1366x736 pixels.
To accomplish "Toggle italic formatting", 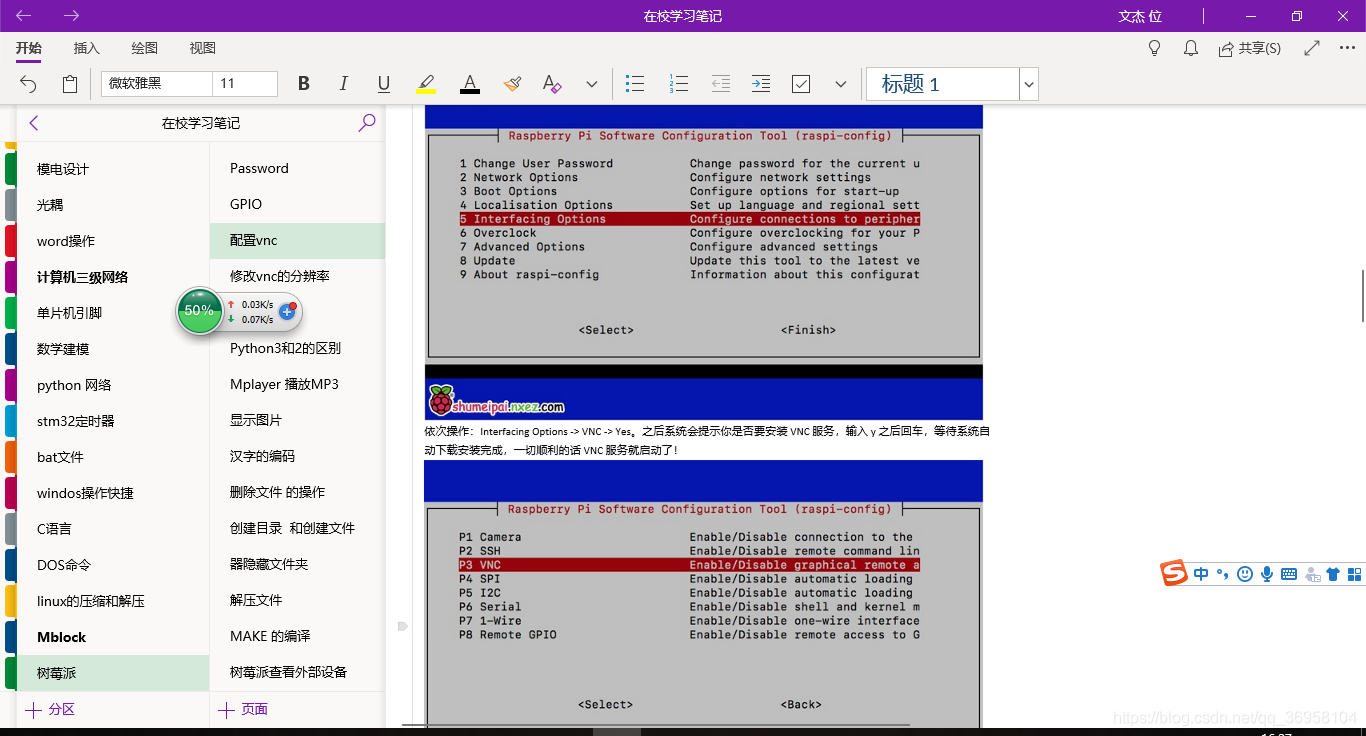I will point(343,84).
